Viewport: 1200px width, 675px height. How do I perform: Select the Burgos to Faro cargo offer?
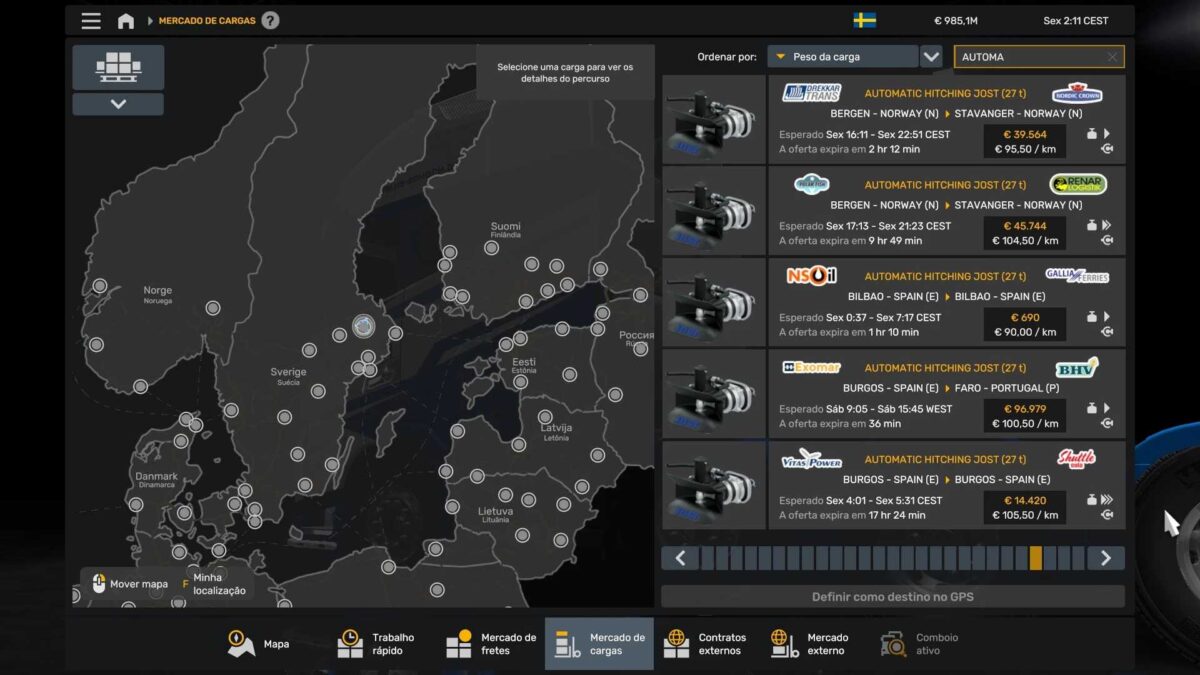[946, 393]
